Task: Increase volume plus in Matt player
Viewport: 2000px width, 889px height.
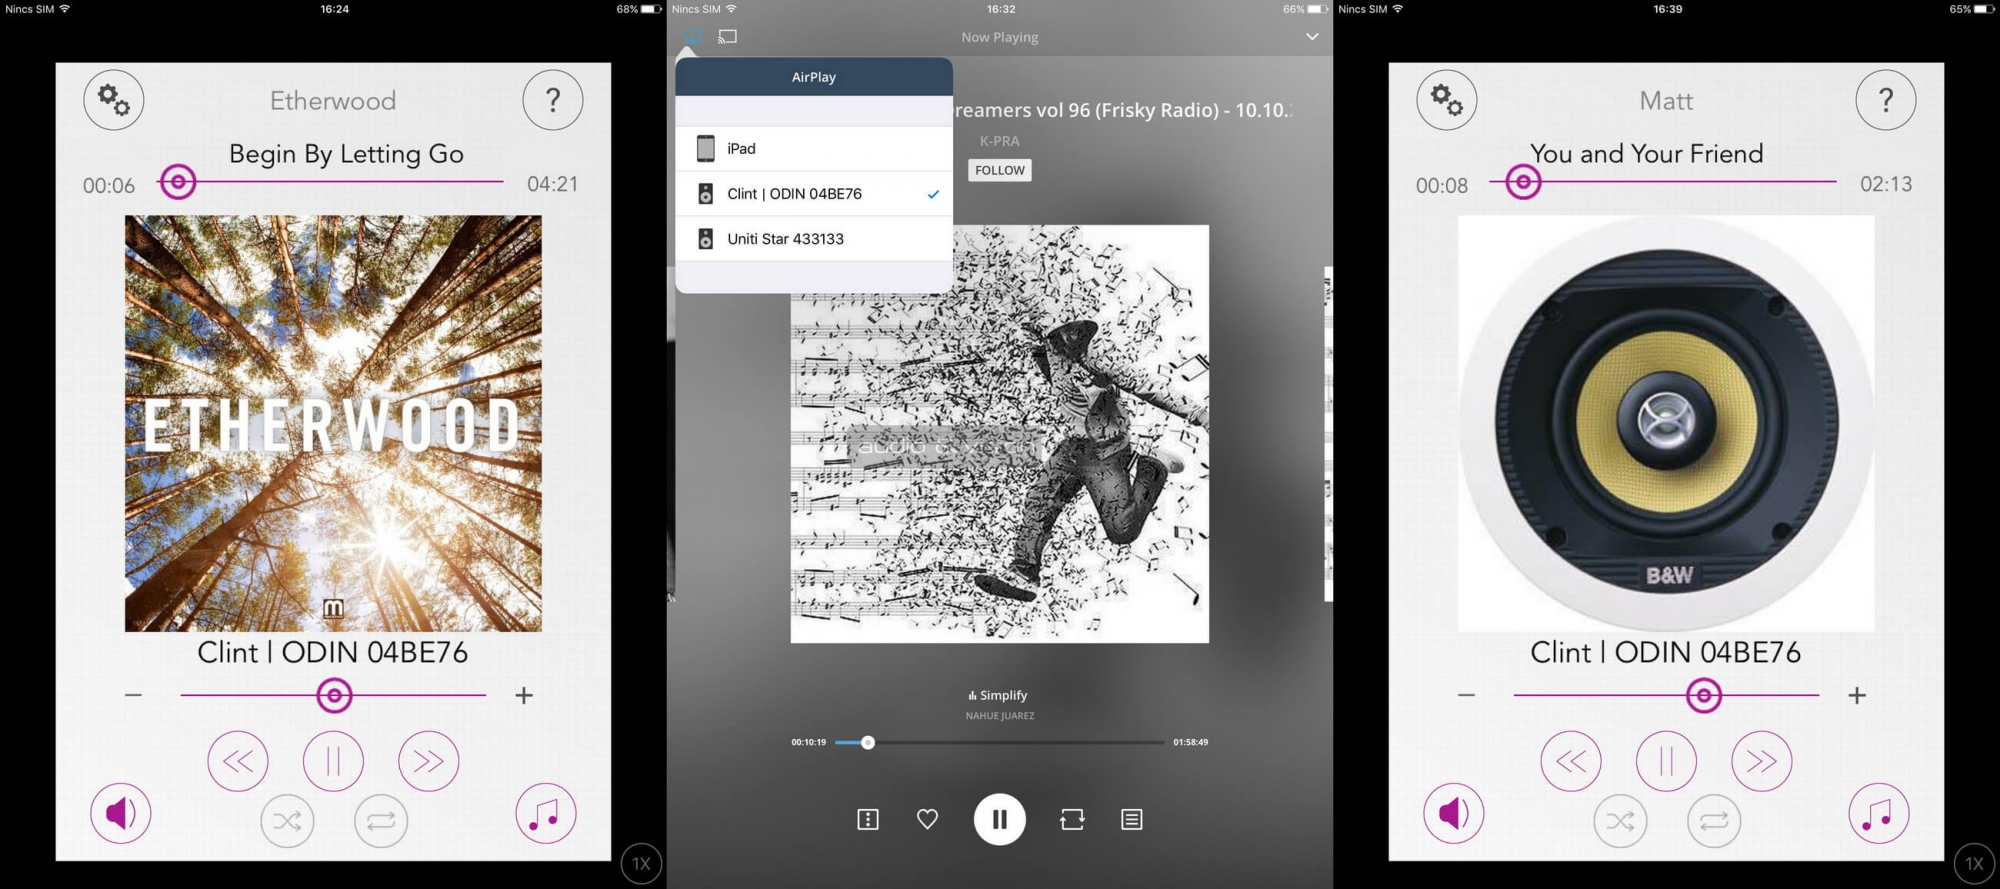Action: click(x=1857, y=695)
